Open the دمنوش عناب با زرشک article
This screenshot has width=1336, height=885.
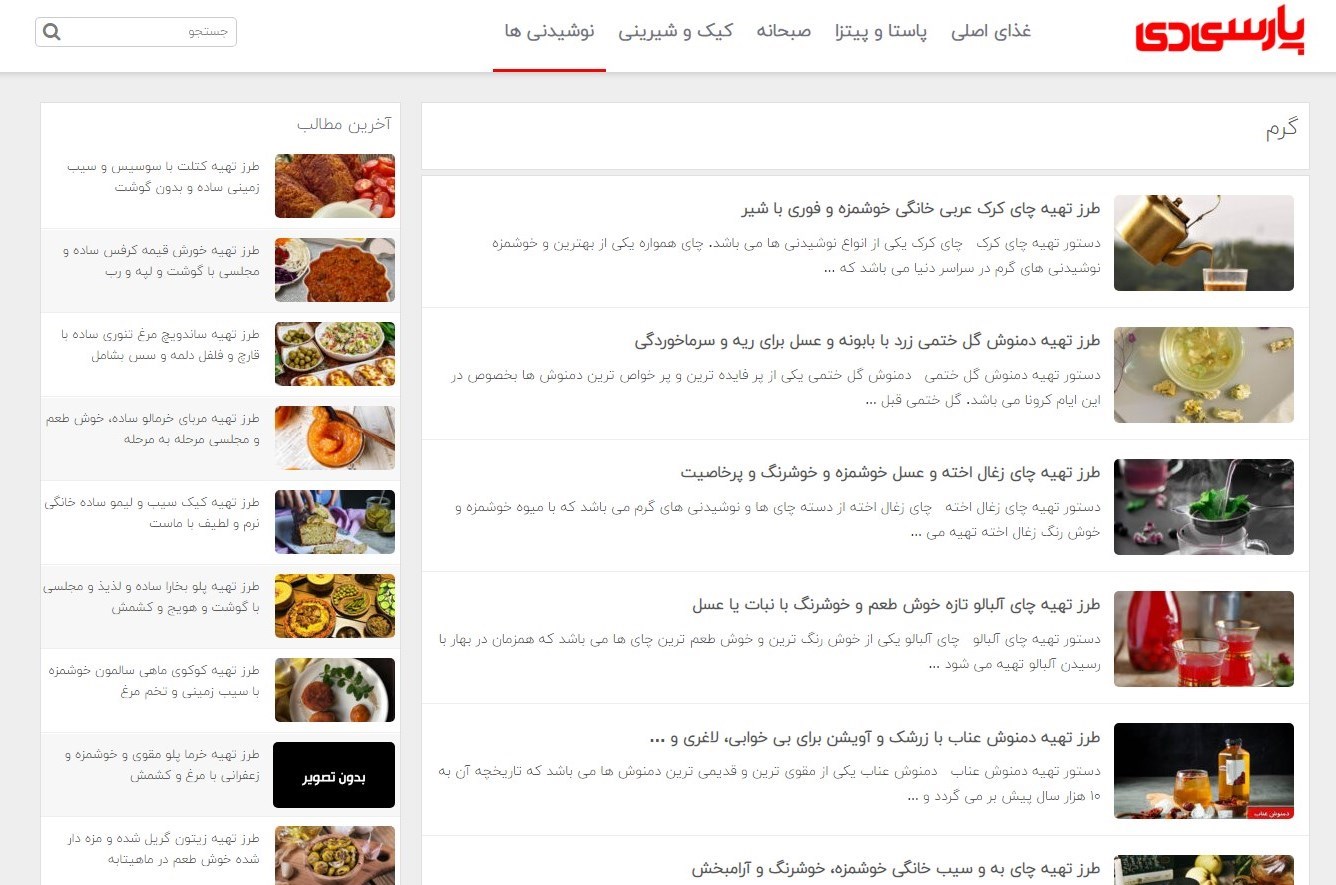(875, 737)
